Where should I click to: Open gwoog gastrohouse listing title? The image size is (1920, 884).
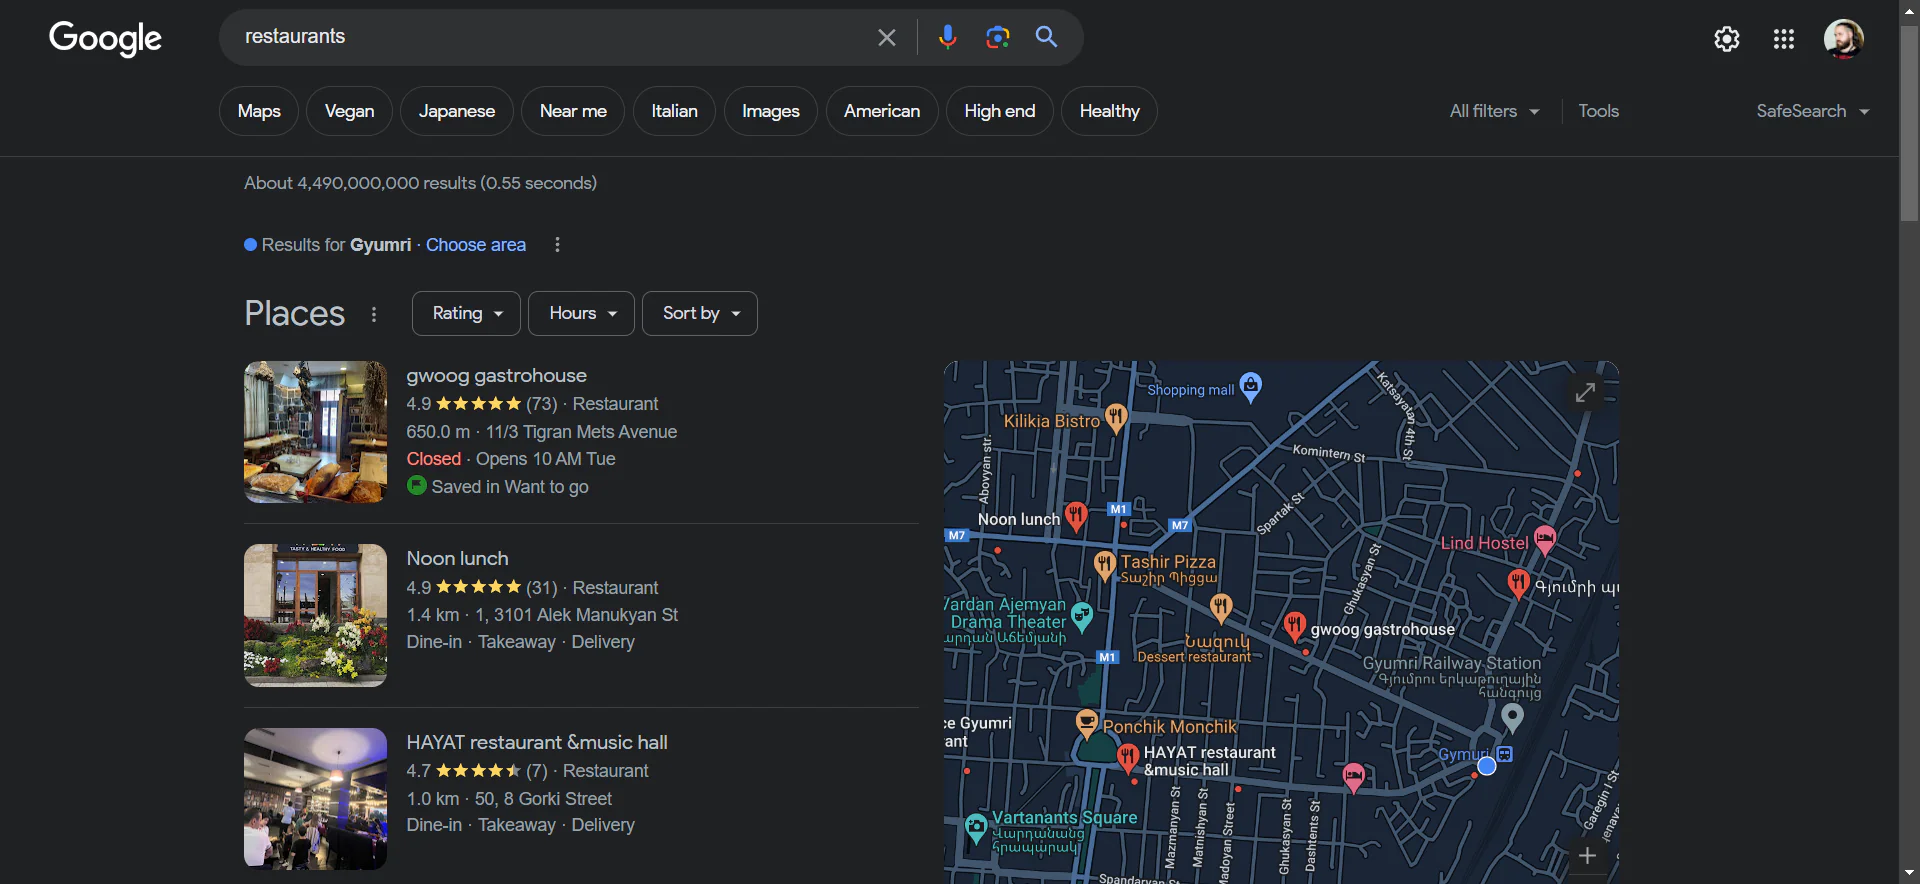(x=496, y=376)
